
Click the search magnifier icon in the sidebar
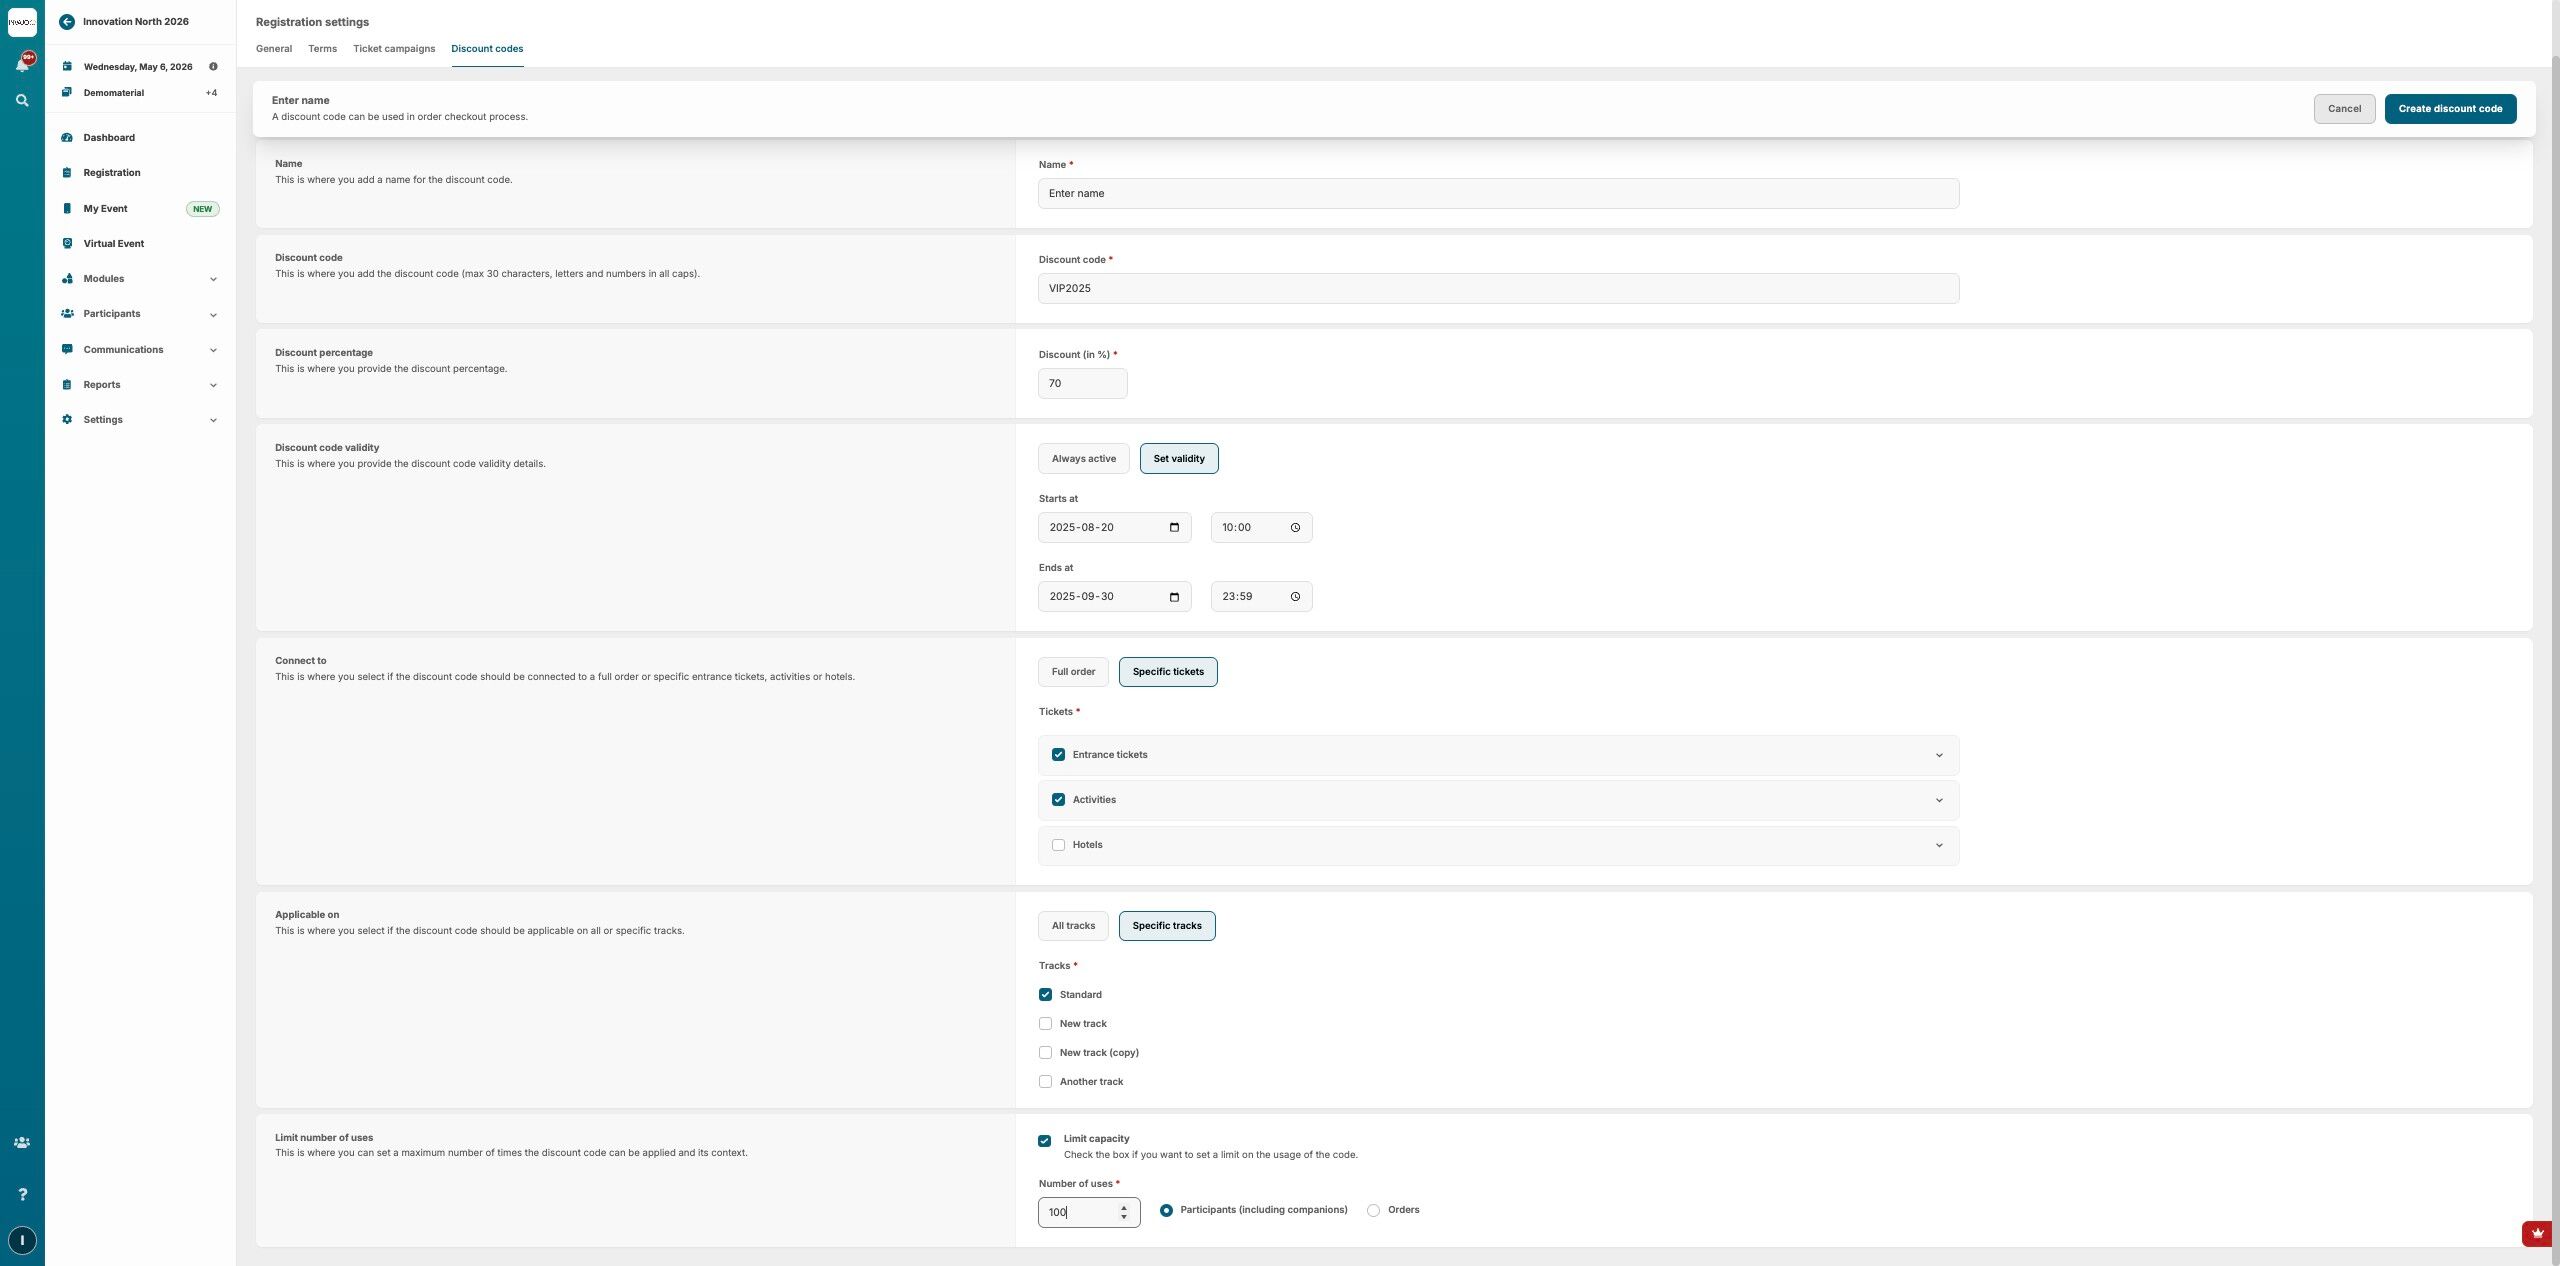pyautogui.click(x=22, y=100)
